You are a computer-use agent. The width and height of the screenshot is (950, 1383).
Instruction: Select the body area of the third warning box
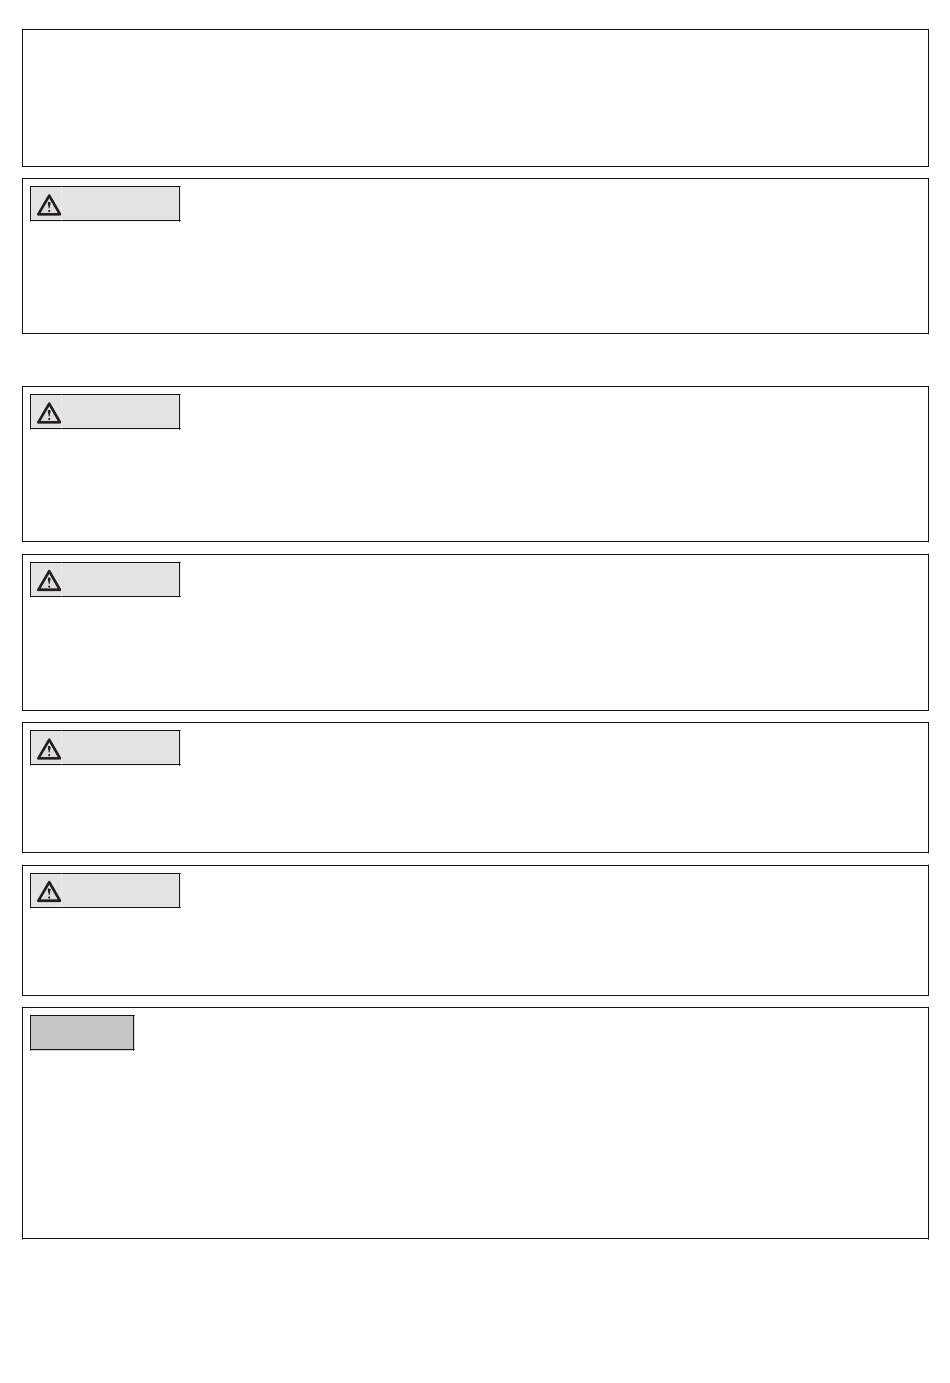click(475, 652)
